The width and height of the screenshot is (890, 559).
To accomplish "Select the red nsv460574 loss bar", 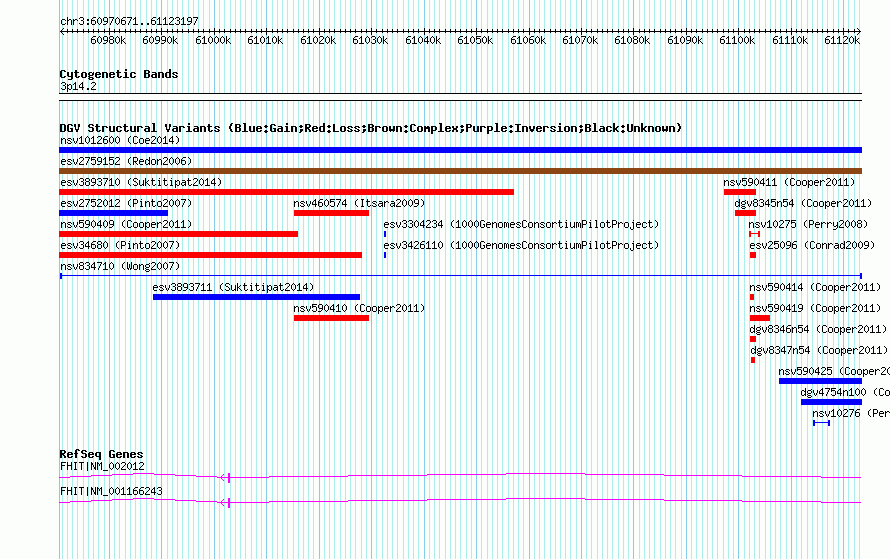I will point(331,213).
